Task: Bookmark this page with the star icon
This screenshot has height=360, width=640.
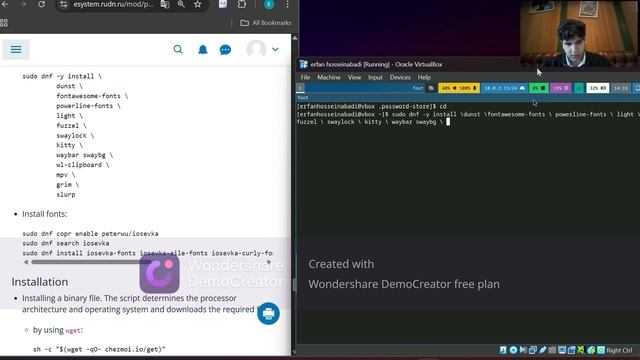Action: pos(198,4)
